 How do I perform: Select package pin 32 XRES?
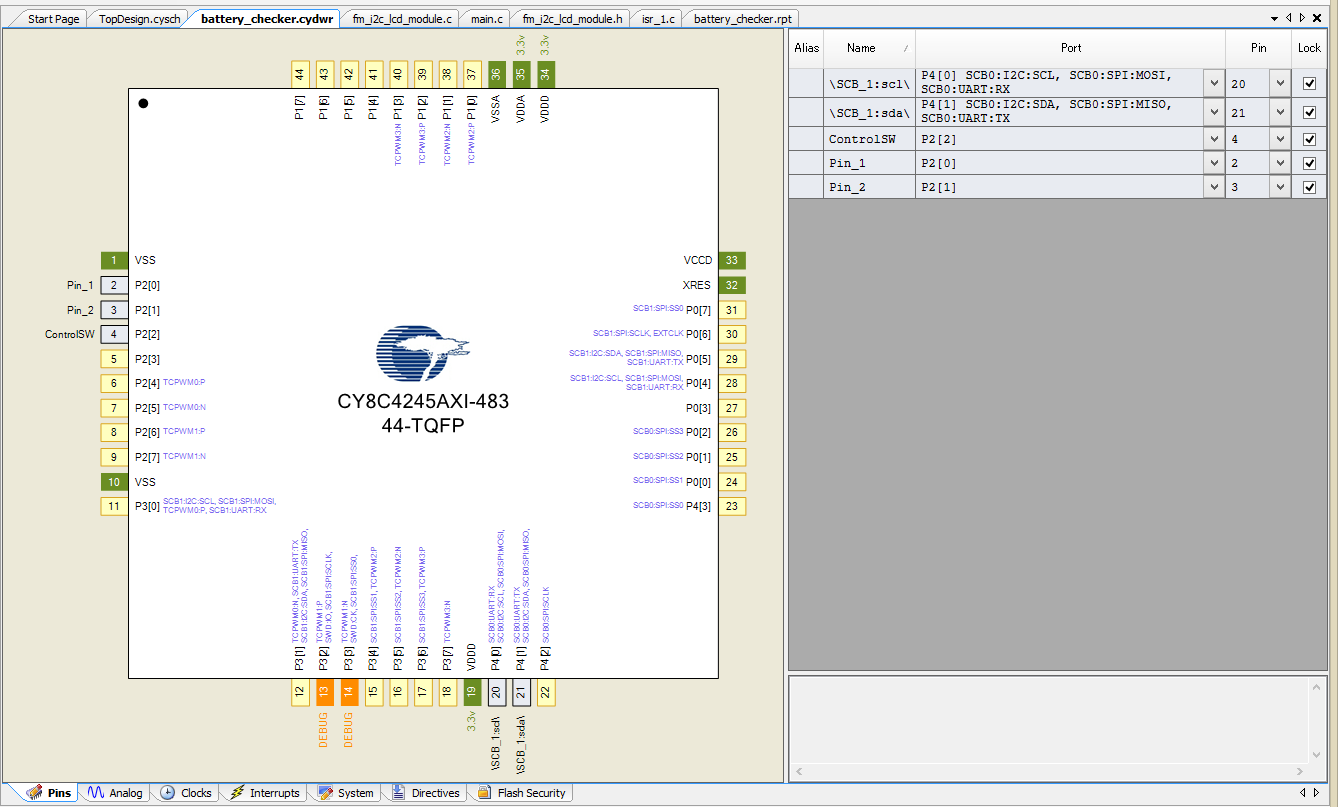coord(732,285)
